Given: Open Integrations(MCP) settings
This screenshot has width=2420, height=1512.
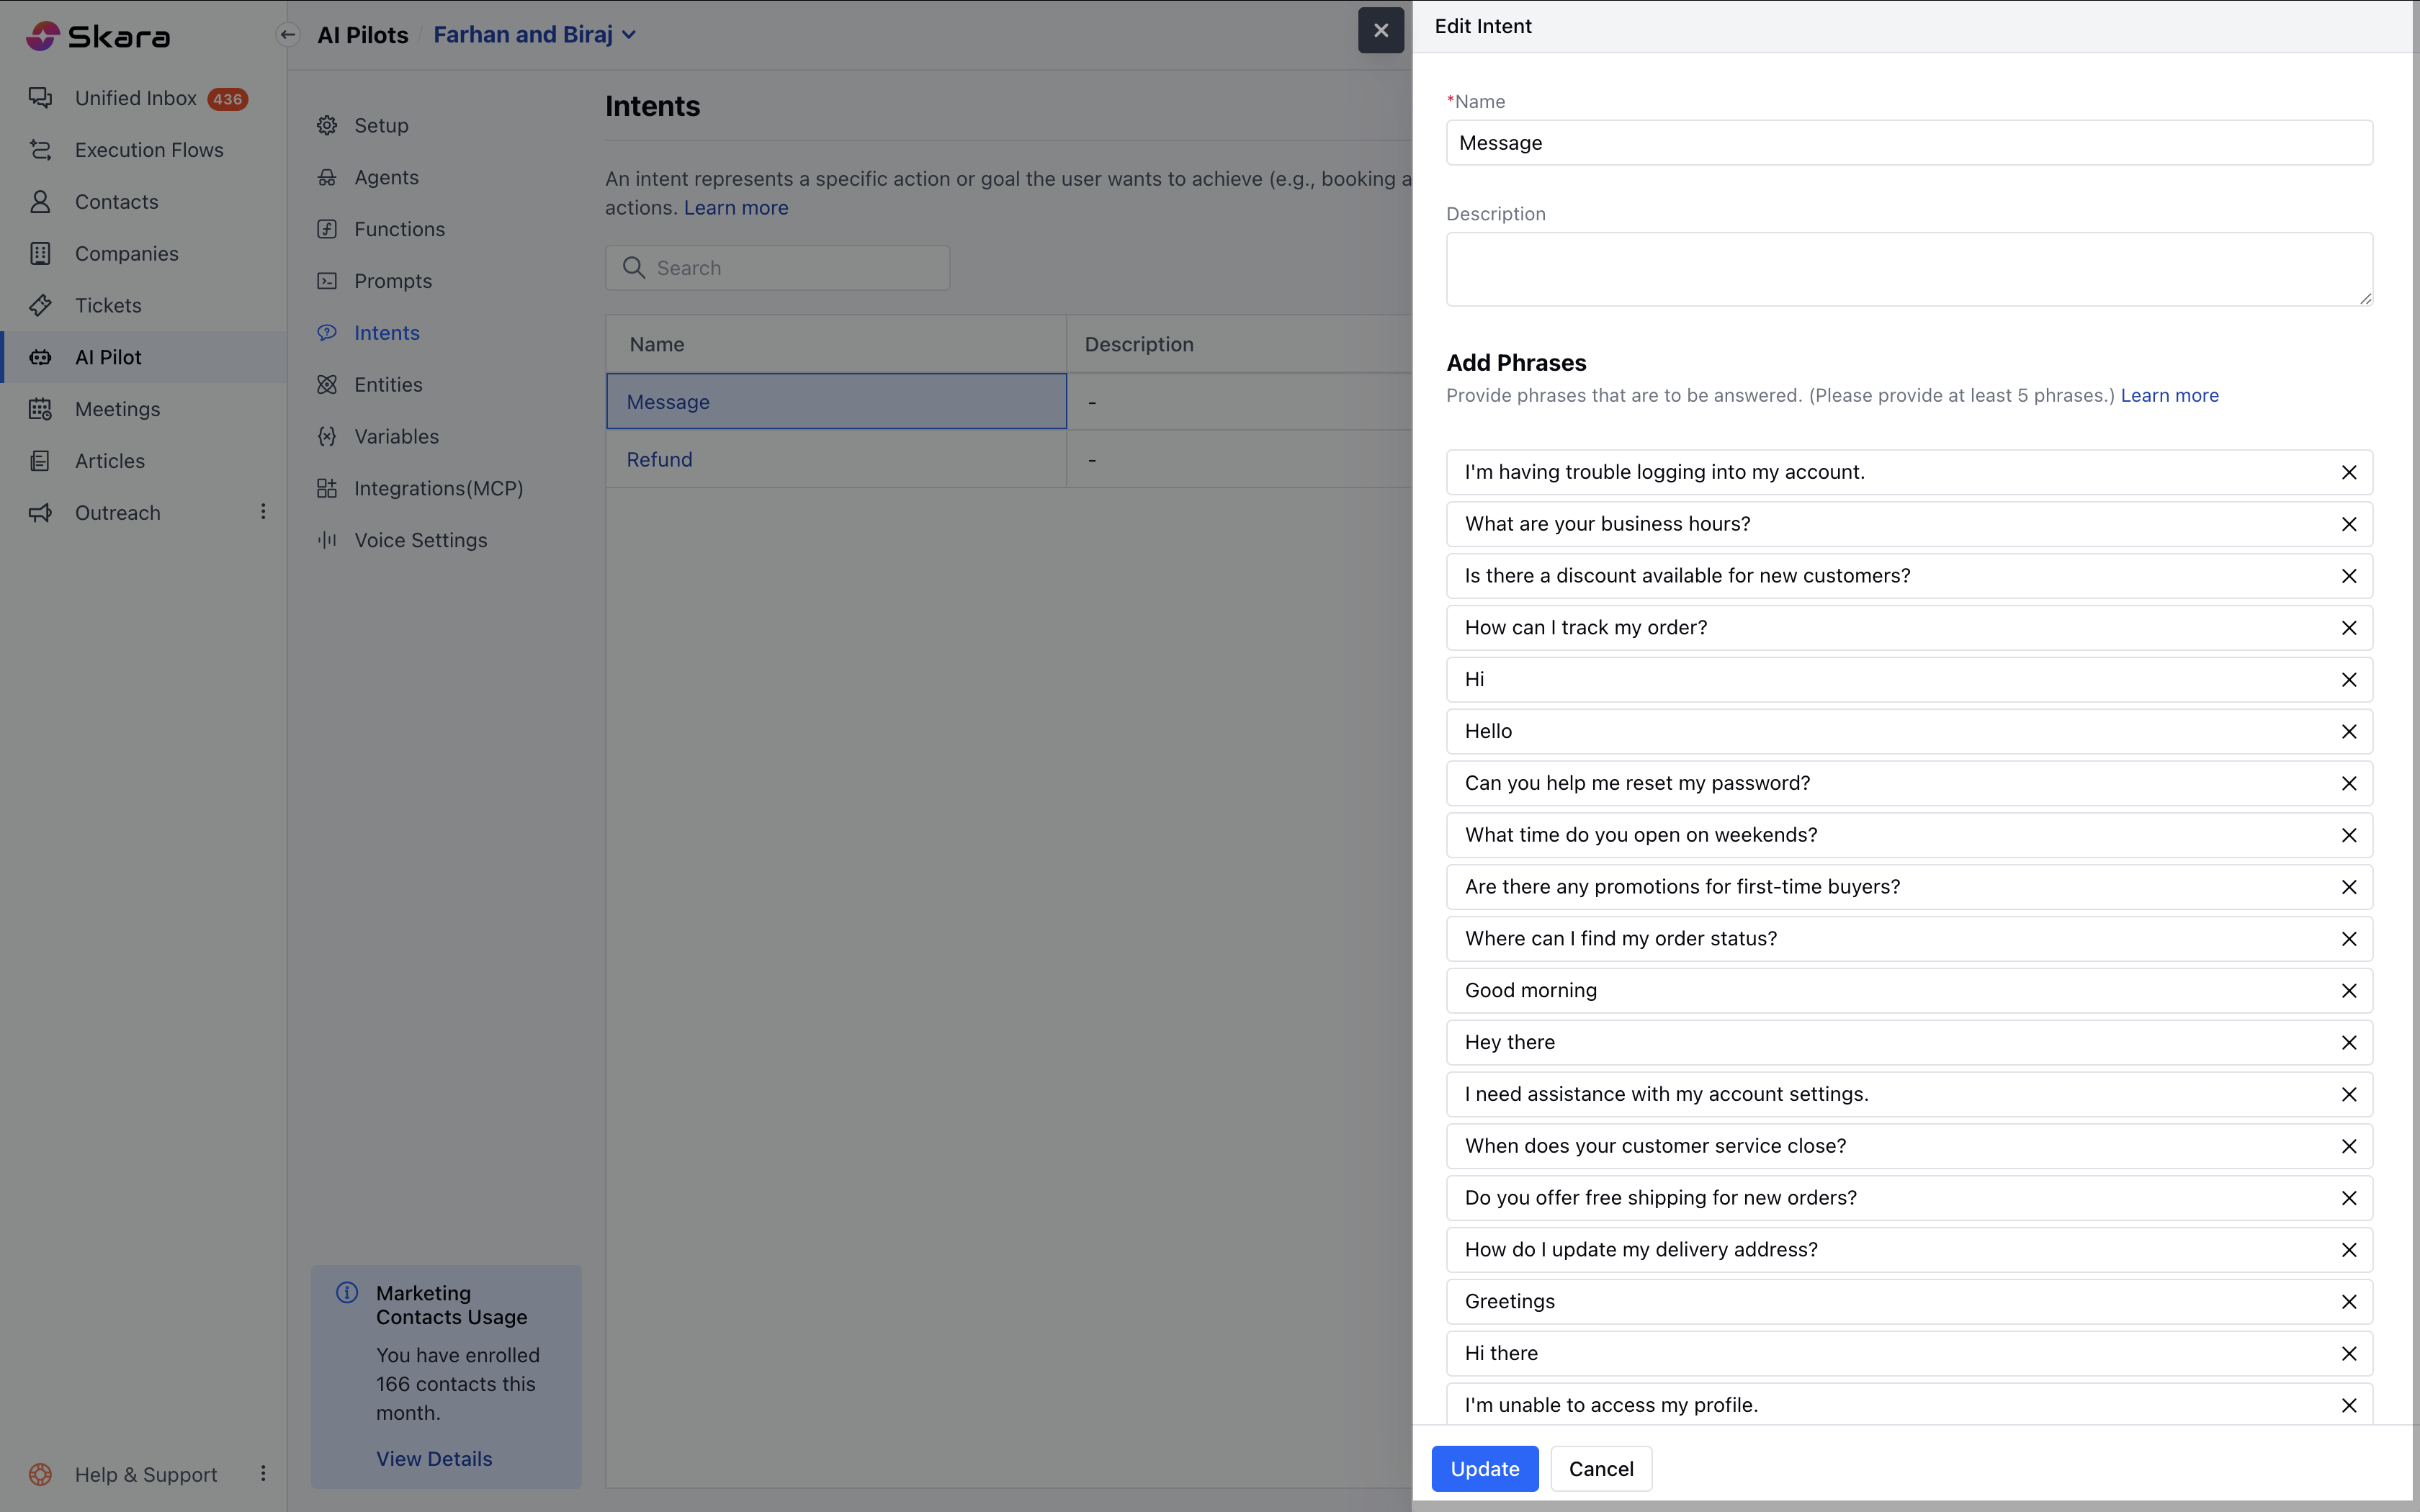Looking at the screenshot, I should tap(438, 488).
